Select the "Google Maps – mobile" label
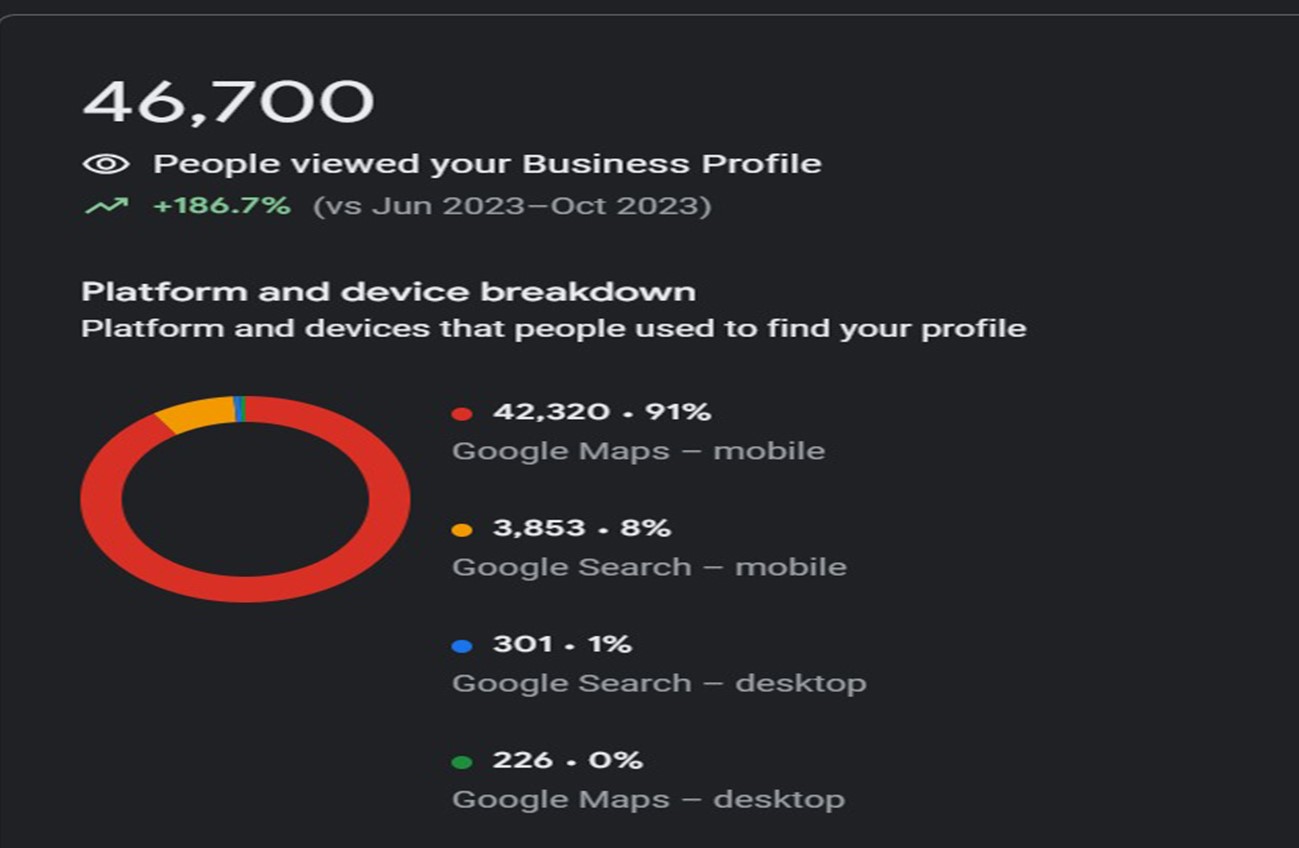 point(638,451)
